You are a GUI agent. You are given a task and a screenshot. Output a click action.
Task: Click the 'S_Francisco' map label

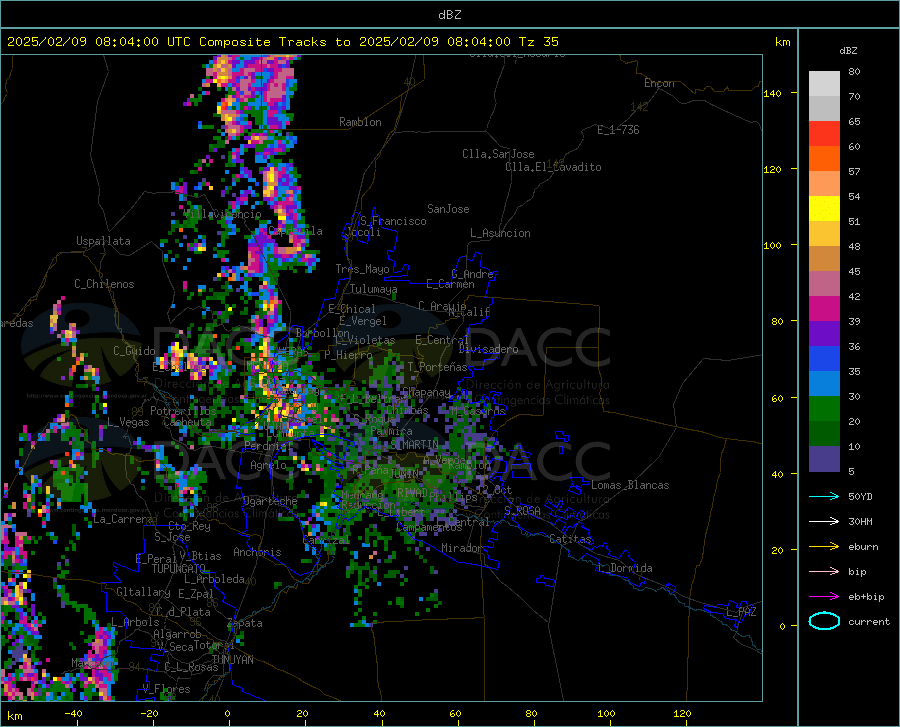pyautogui.click(x=393, y=221)
